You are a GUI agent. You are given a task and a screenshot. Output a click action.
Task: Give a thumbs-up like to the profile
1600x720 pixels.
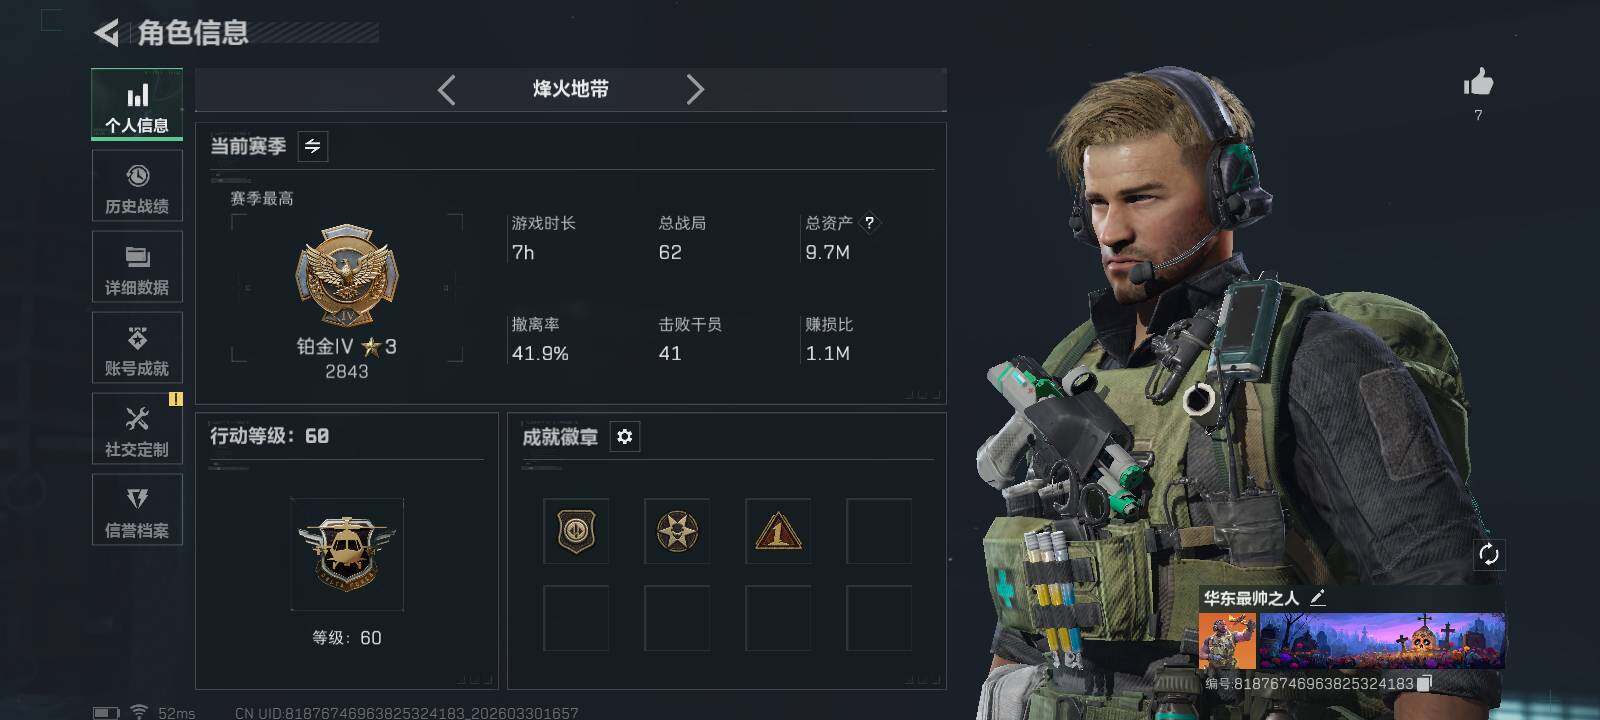point(1478,82)
